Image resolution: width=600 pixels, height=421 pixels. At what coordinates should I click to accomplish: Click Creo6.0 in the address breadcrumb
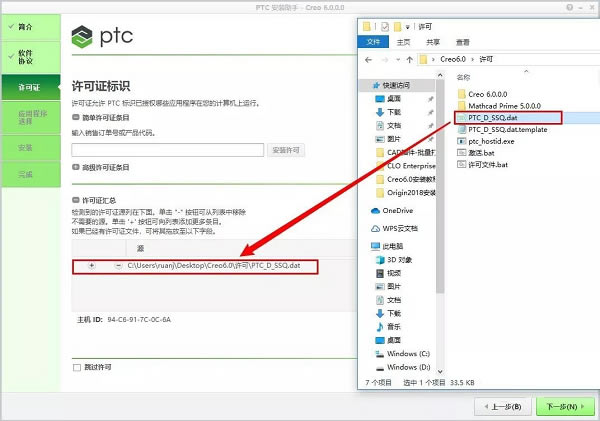coord(453,59)
